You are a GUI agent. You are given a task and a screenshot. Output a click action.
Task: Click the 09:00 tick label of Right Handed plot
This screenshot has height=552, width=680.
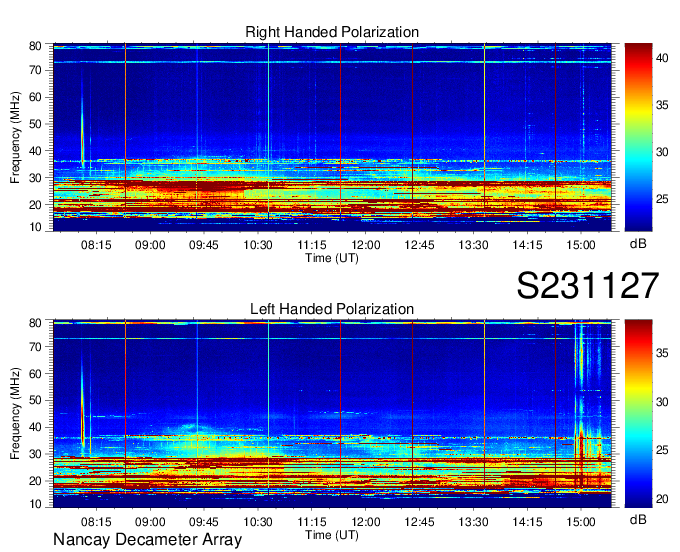tap(150, 245)
